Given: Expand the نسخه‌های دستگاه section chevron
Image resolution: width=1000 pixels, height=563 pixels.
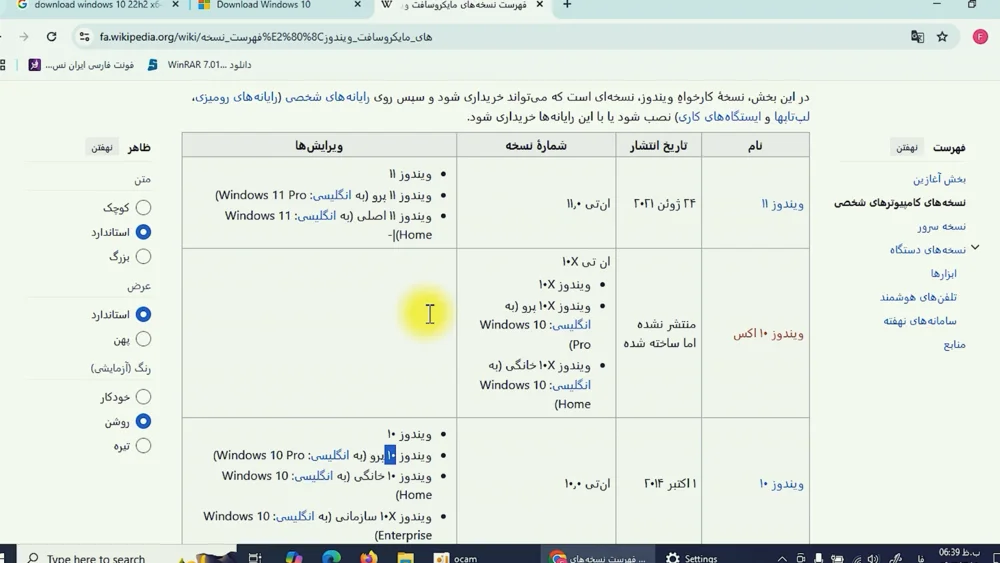Looking at the screenshot, I should click(x=975, y=247).
